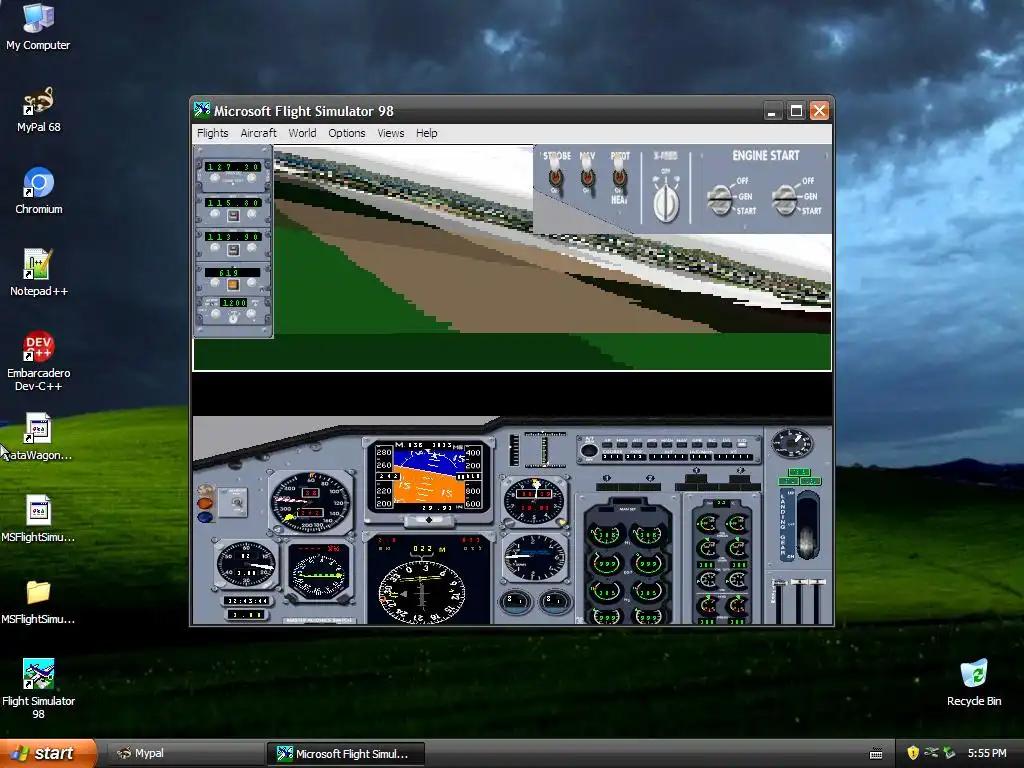The width and height of the screenshot is (1024, 768).
Task: Click the Microsoft Flight Simulator taskbar button
Action: click(x=345, y=754)
